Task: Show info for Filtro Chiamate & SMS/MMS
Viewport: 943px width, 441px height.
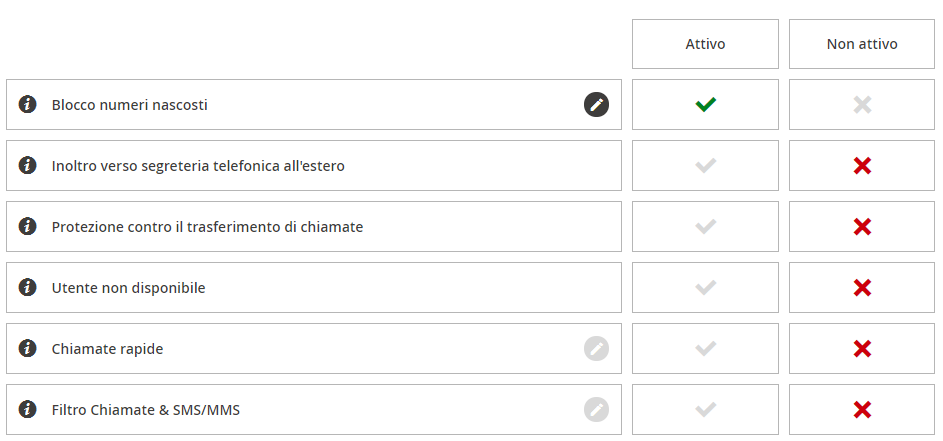Action: click(x=27, y=410)
